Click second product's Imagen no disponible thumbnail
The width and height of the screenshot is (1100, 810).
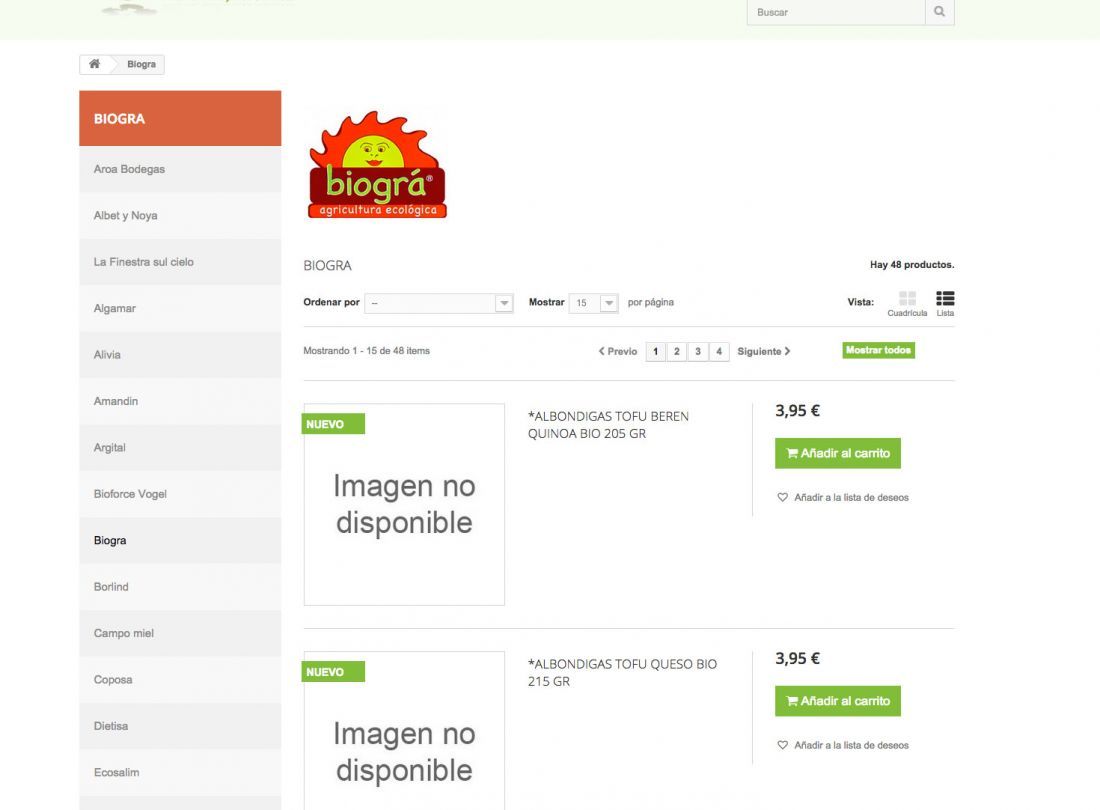click(x=404, y=731)
